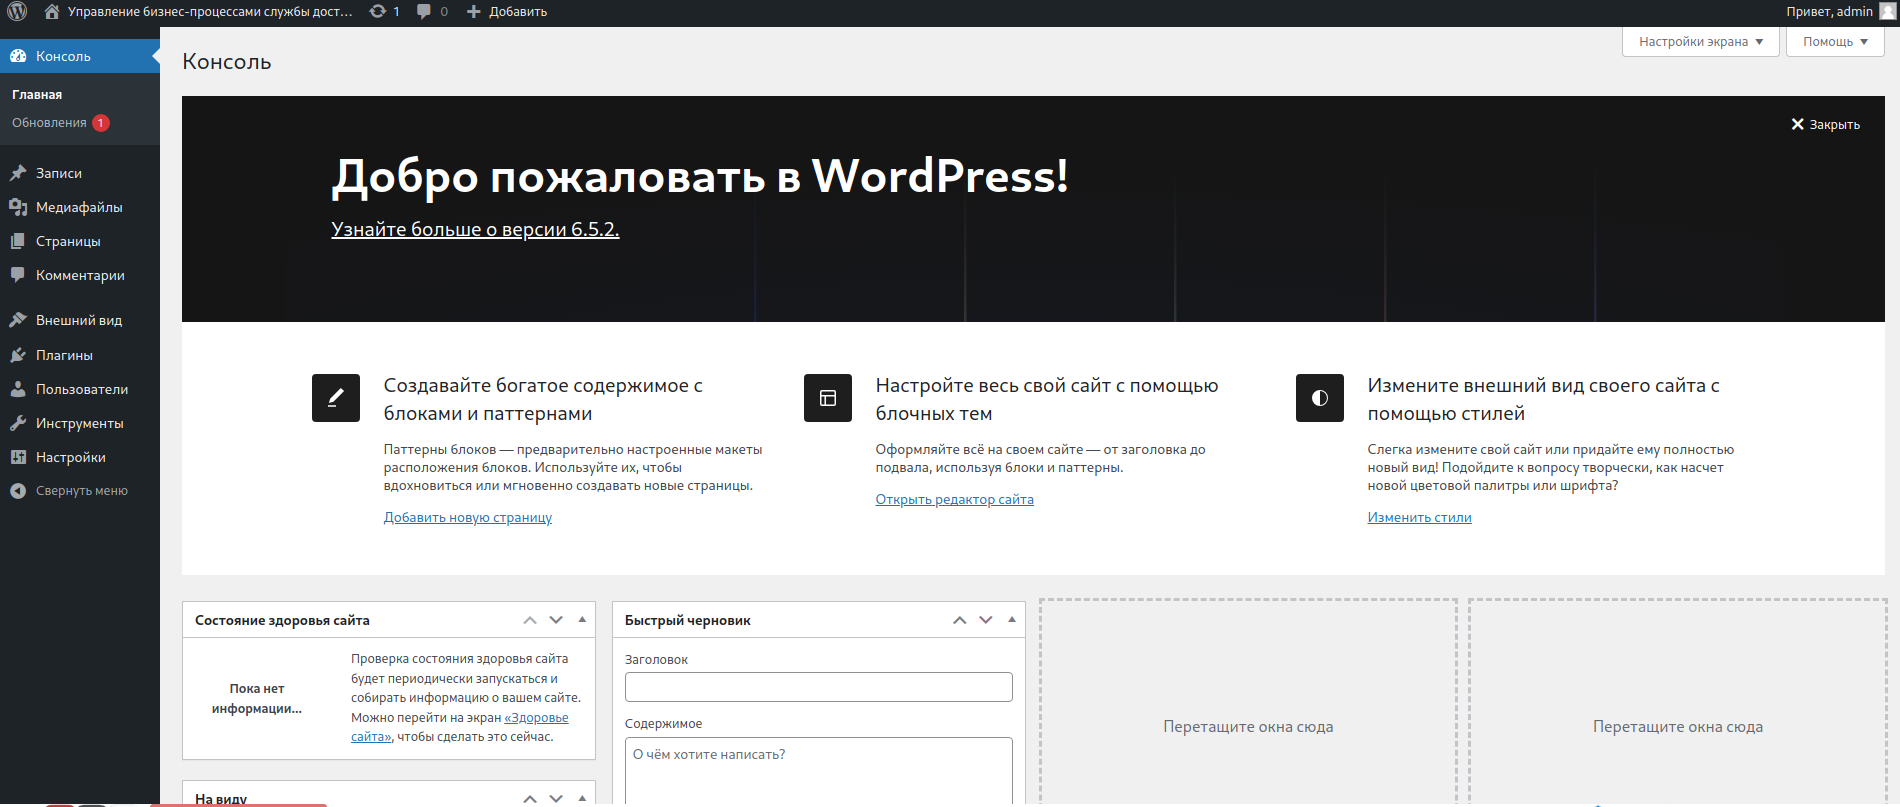The height and width of the screenshot is (807, 1900).
Task: Click the pencil icon in welcome panel
Action: [336, 398]
